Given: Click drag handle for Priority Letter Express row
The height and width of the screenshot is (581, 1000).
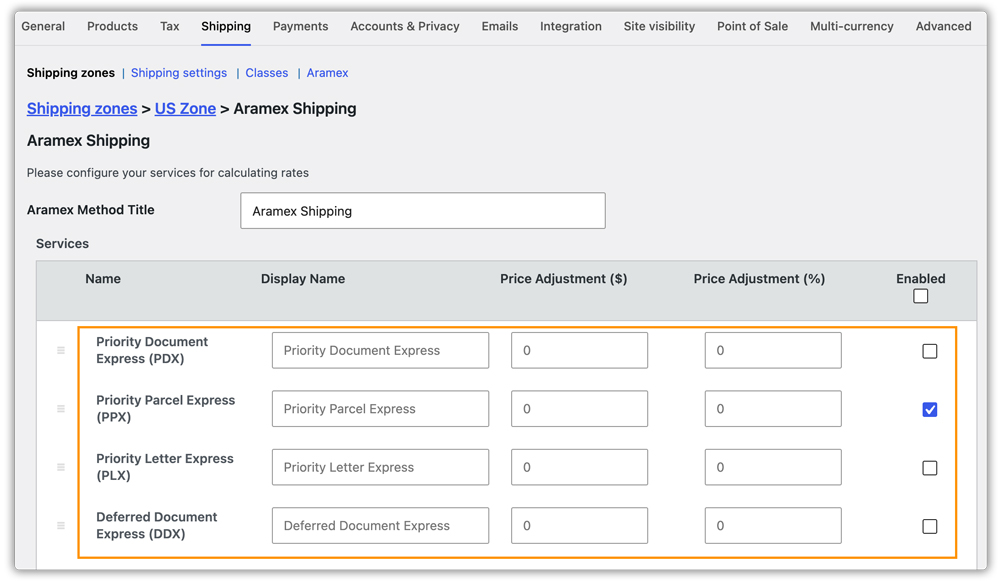Looking at the screenshot, I should tap(61, 467).
